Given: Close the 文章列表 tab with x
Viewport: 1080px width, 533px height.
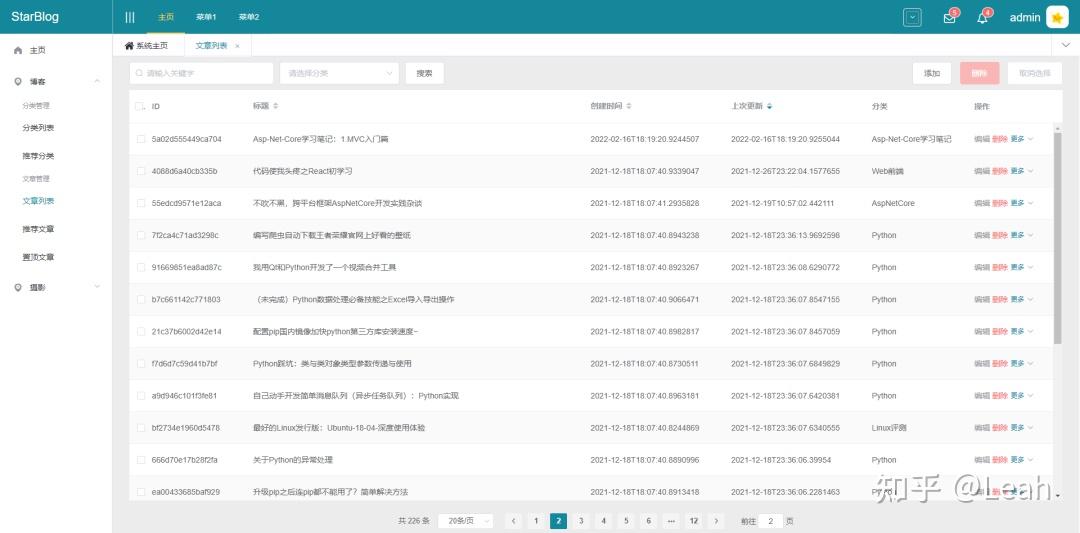Looking at the screenshot, I should click(x=238, y=45).
